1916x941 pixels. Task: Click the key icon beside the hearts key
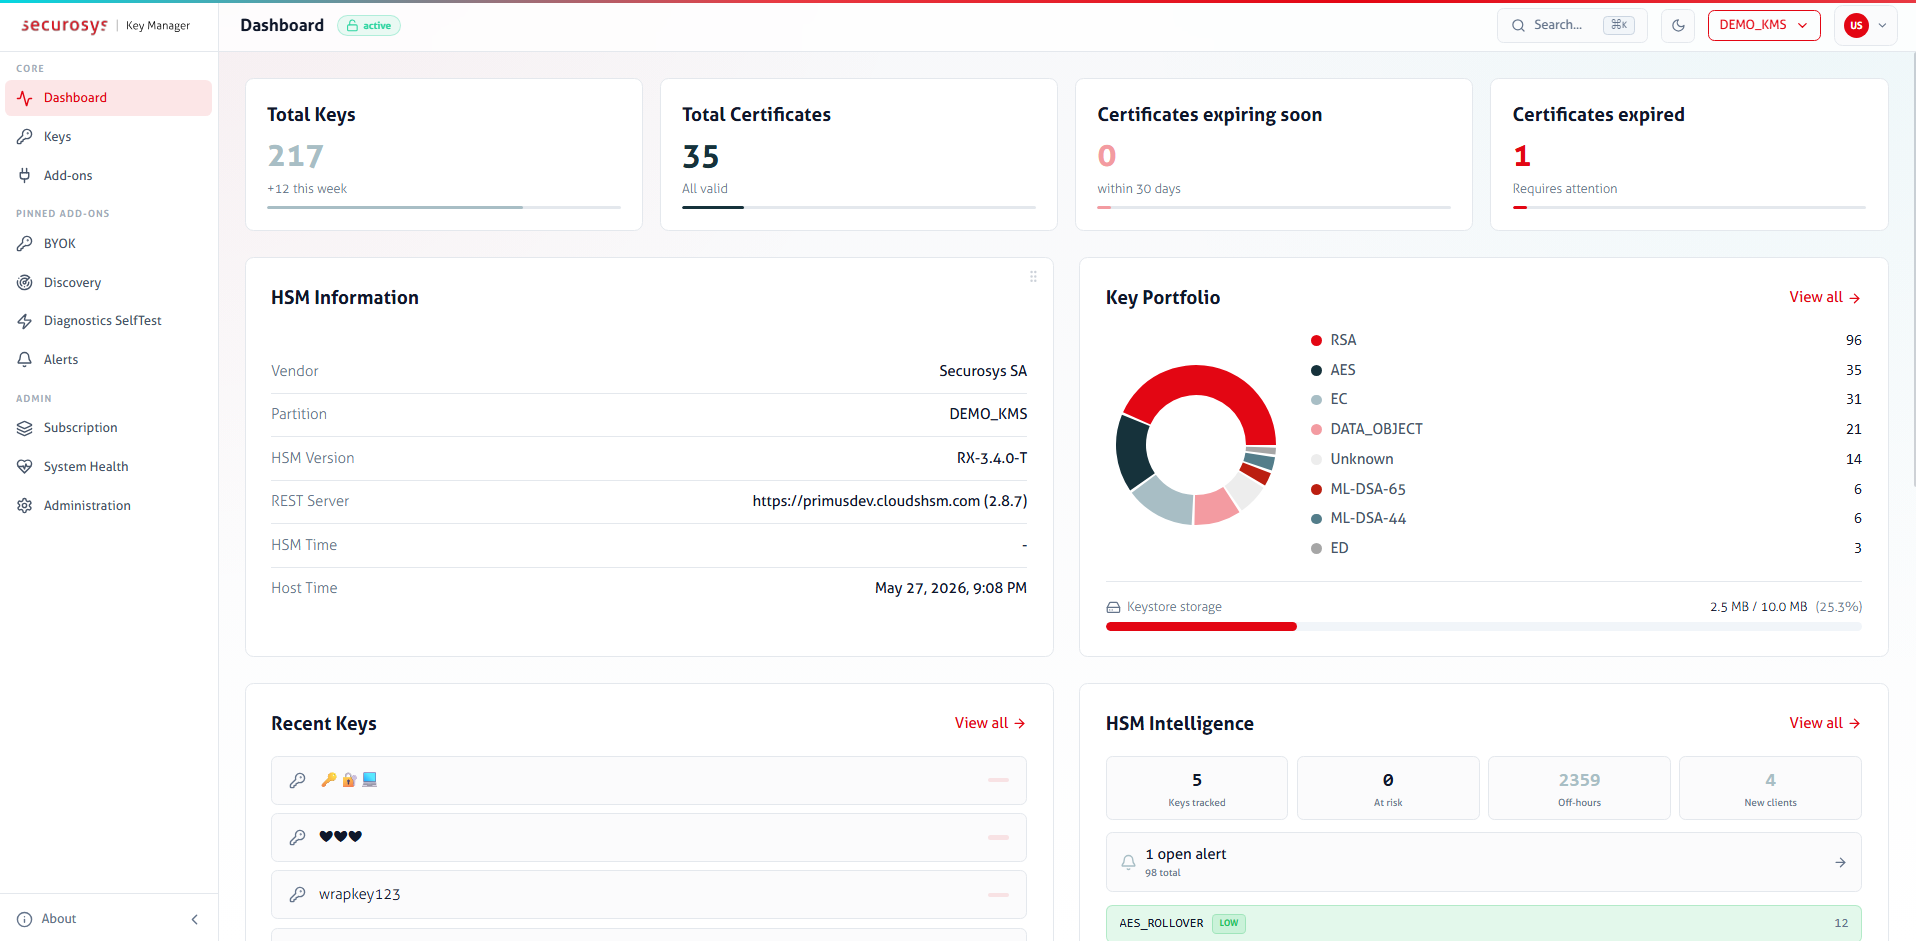pyautogui.click(x=297, y=838)
